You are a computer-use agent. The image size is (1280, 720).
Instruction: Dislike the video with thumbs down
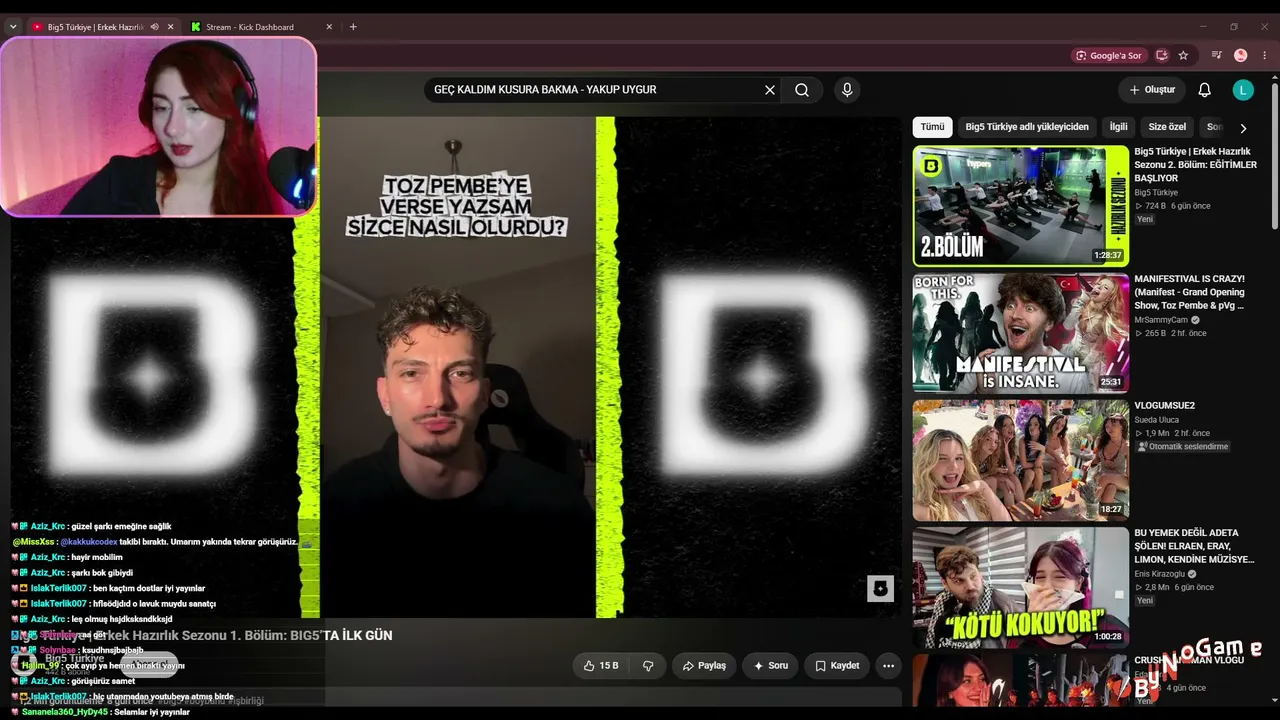(648, 666)
